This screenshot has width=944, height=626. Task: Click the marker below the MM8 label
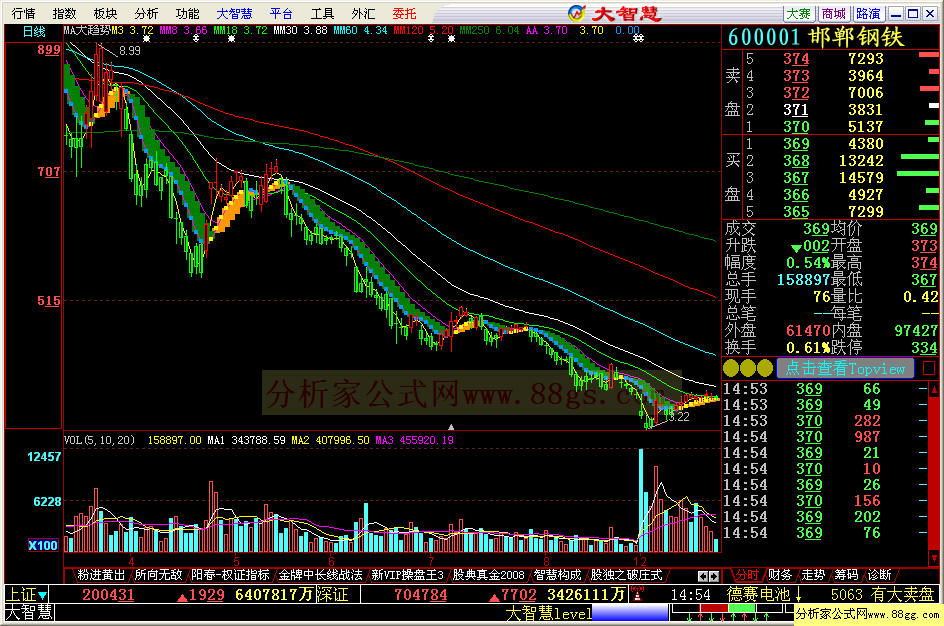point(196,39)
